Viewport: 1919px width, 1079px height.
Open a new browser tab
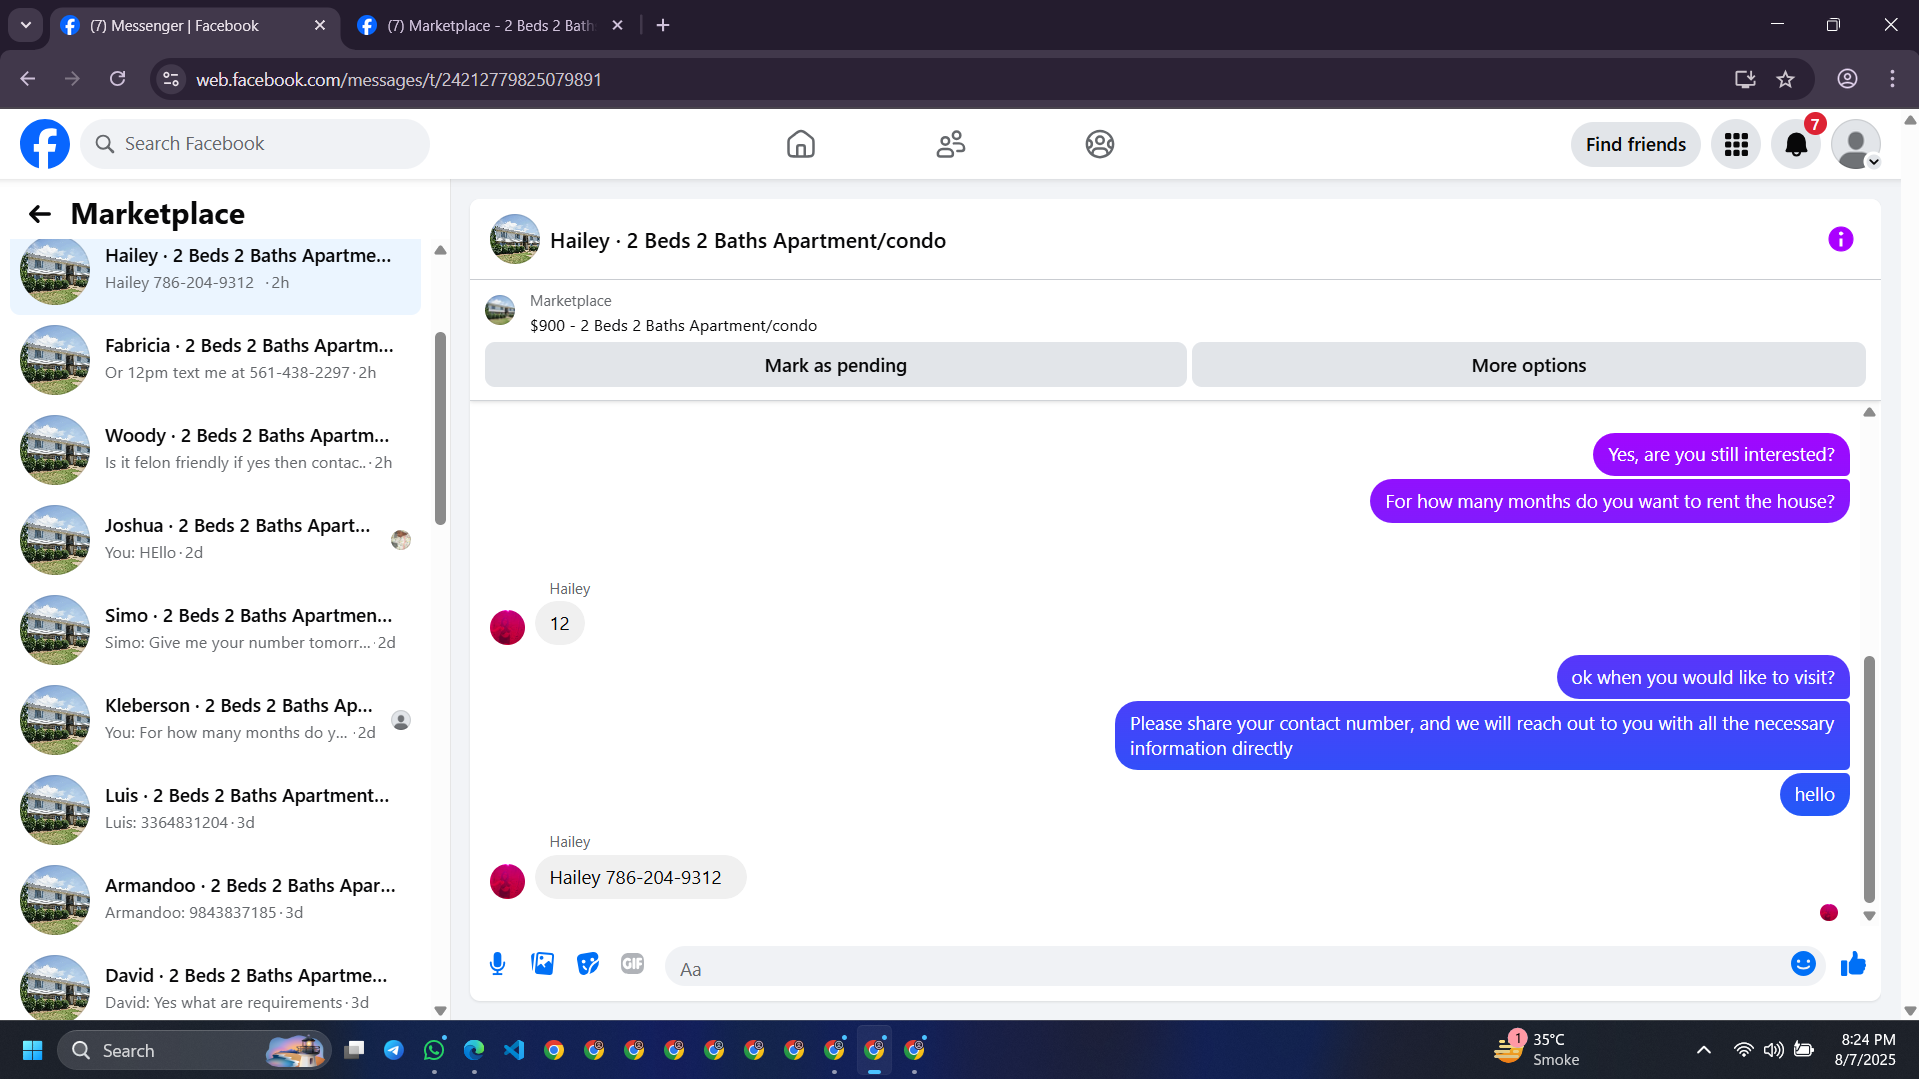(663, 26)
